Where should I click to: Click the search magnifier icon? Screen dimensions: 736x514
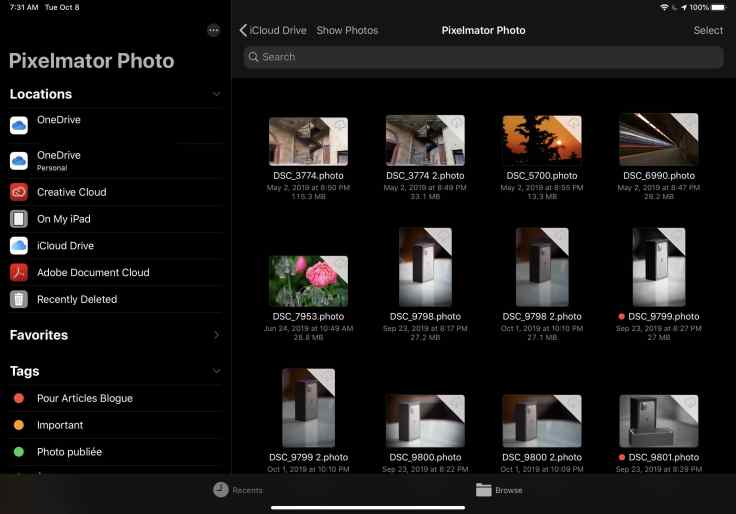coord(253,57)
